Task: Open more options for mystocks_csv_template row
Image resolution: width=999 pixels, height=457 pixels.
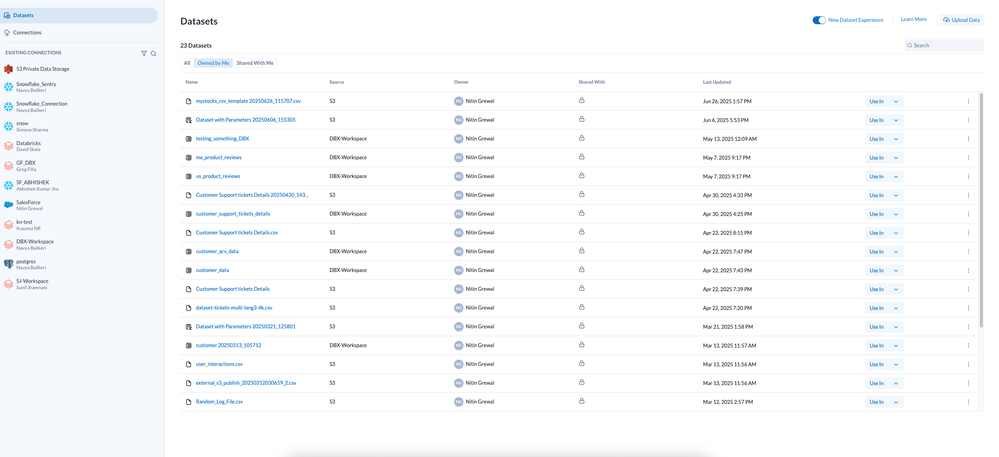Action: pos(968,101)
